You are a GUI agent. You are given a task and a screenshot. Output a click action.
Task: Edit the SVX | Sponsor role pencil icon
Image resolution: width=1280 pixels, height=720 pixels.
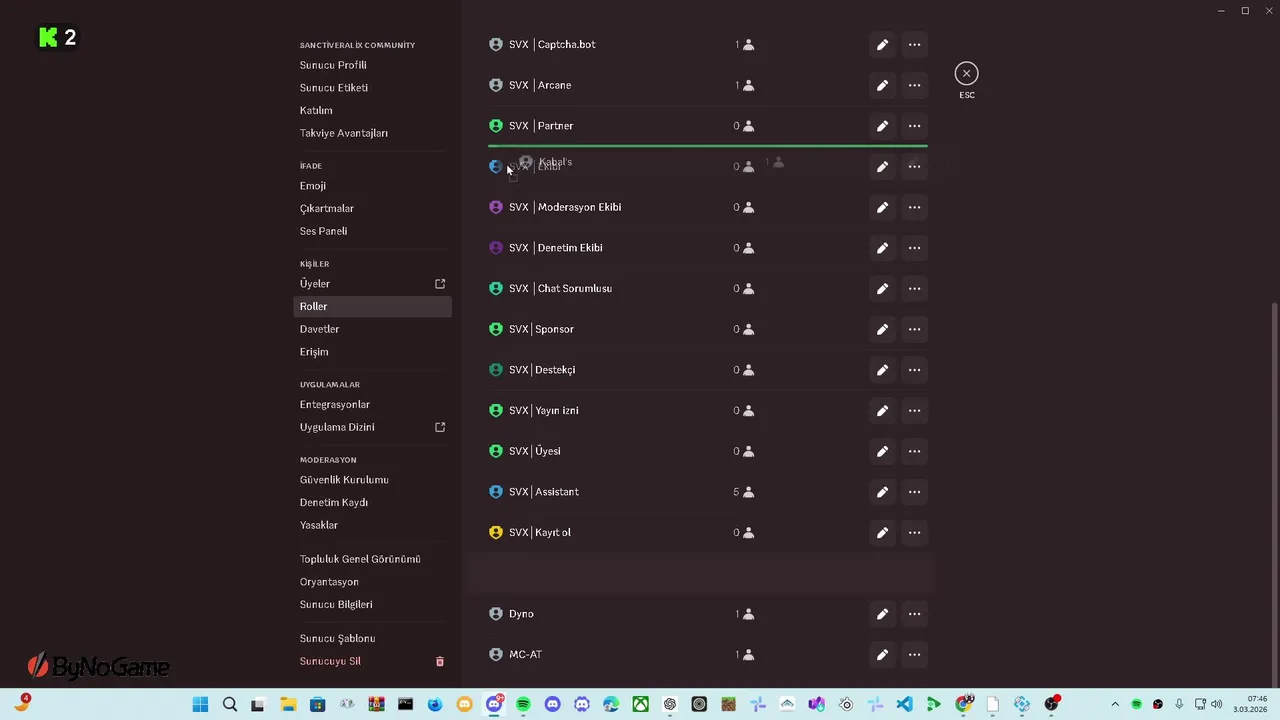coord(882,329)
